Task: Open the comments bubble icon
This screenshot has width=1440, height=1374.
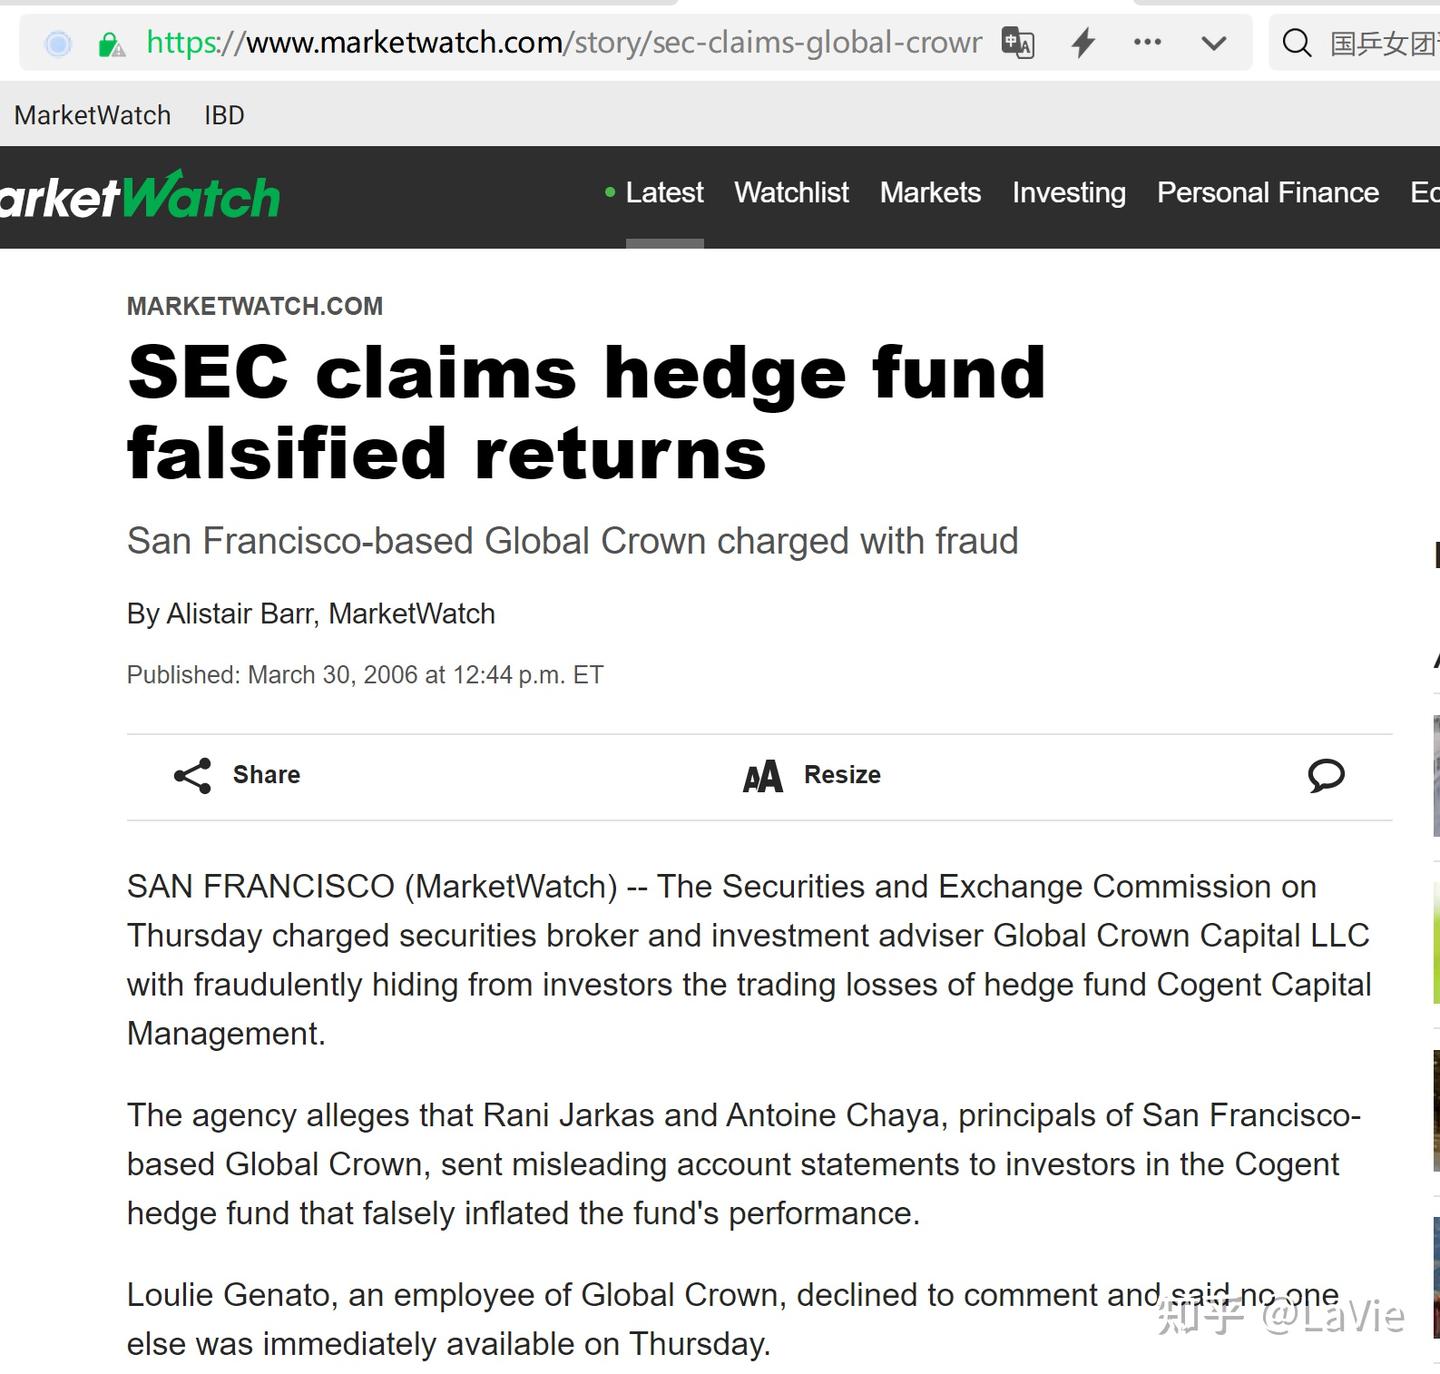Action: 1326,775
